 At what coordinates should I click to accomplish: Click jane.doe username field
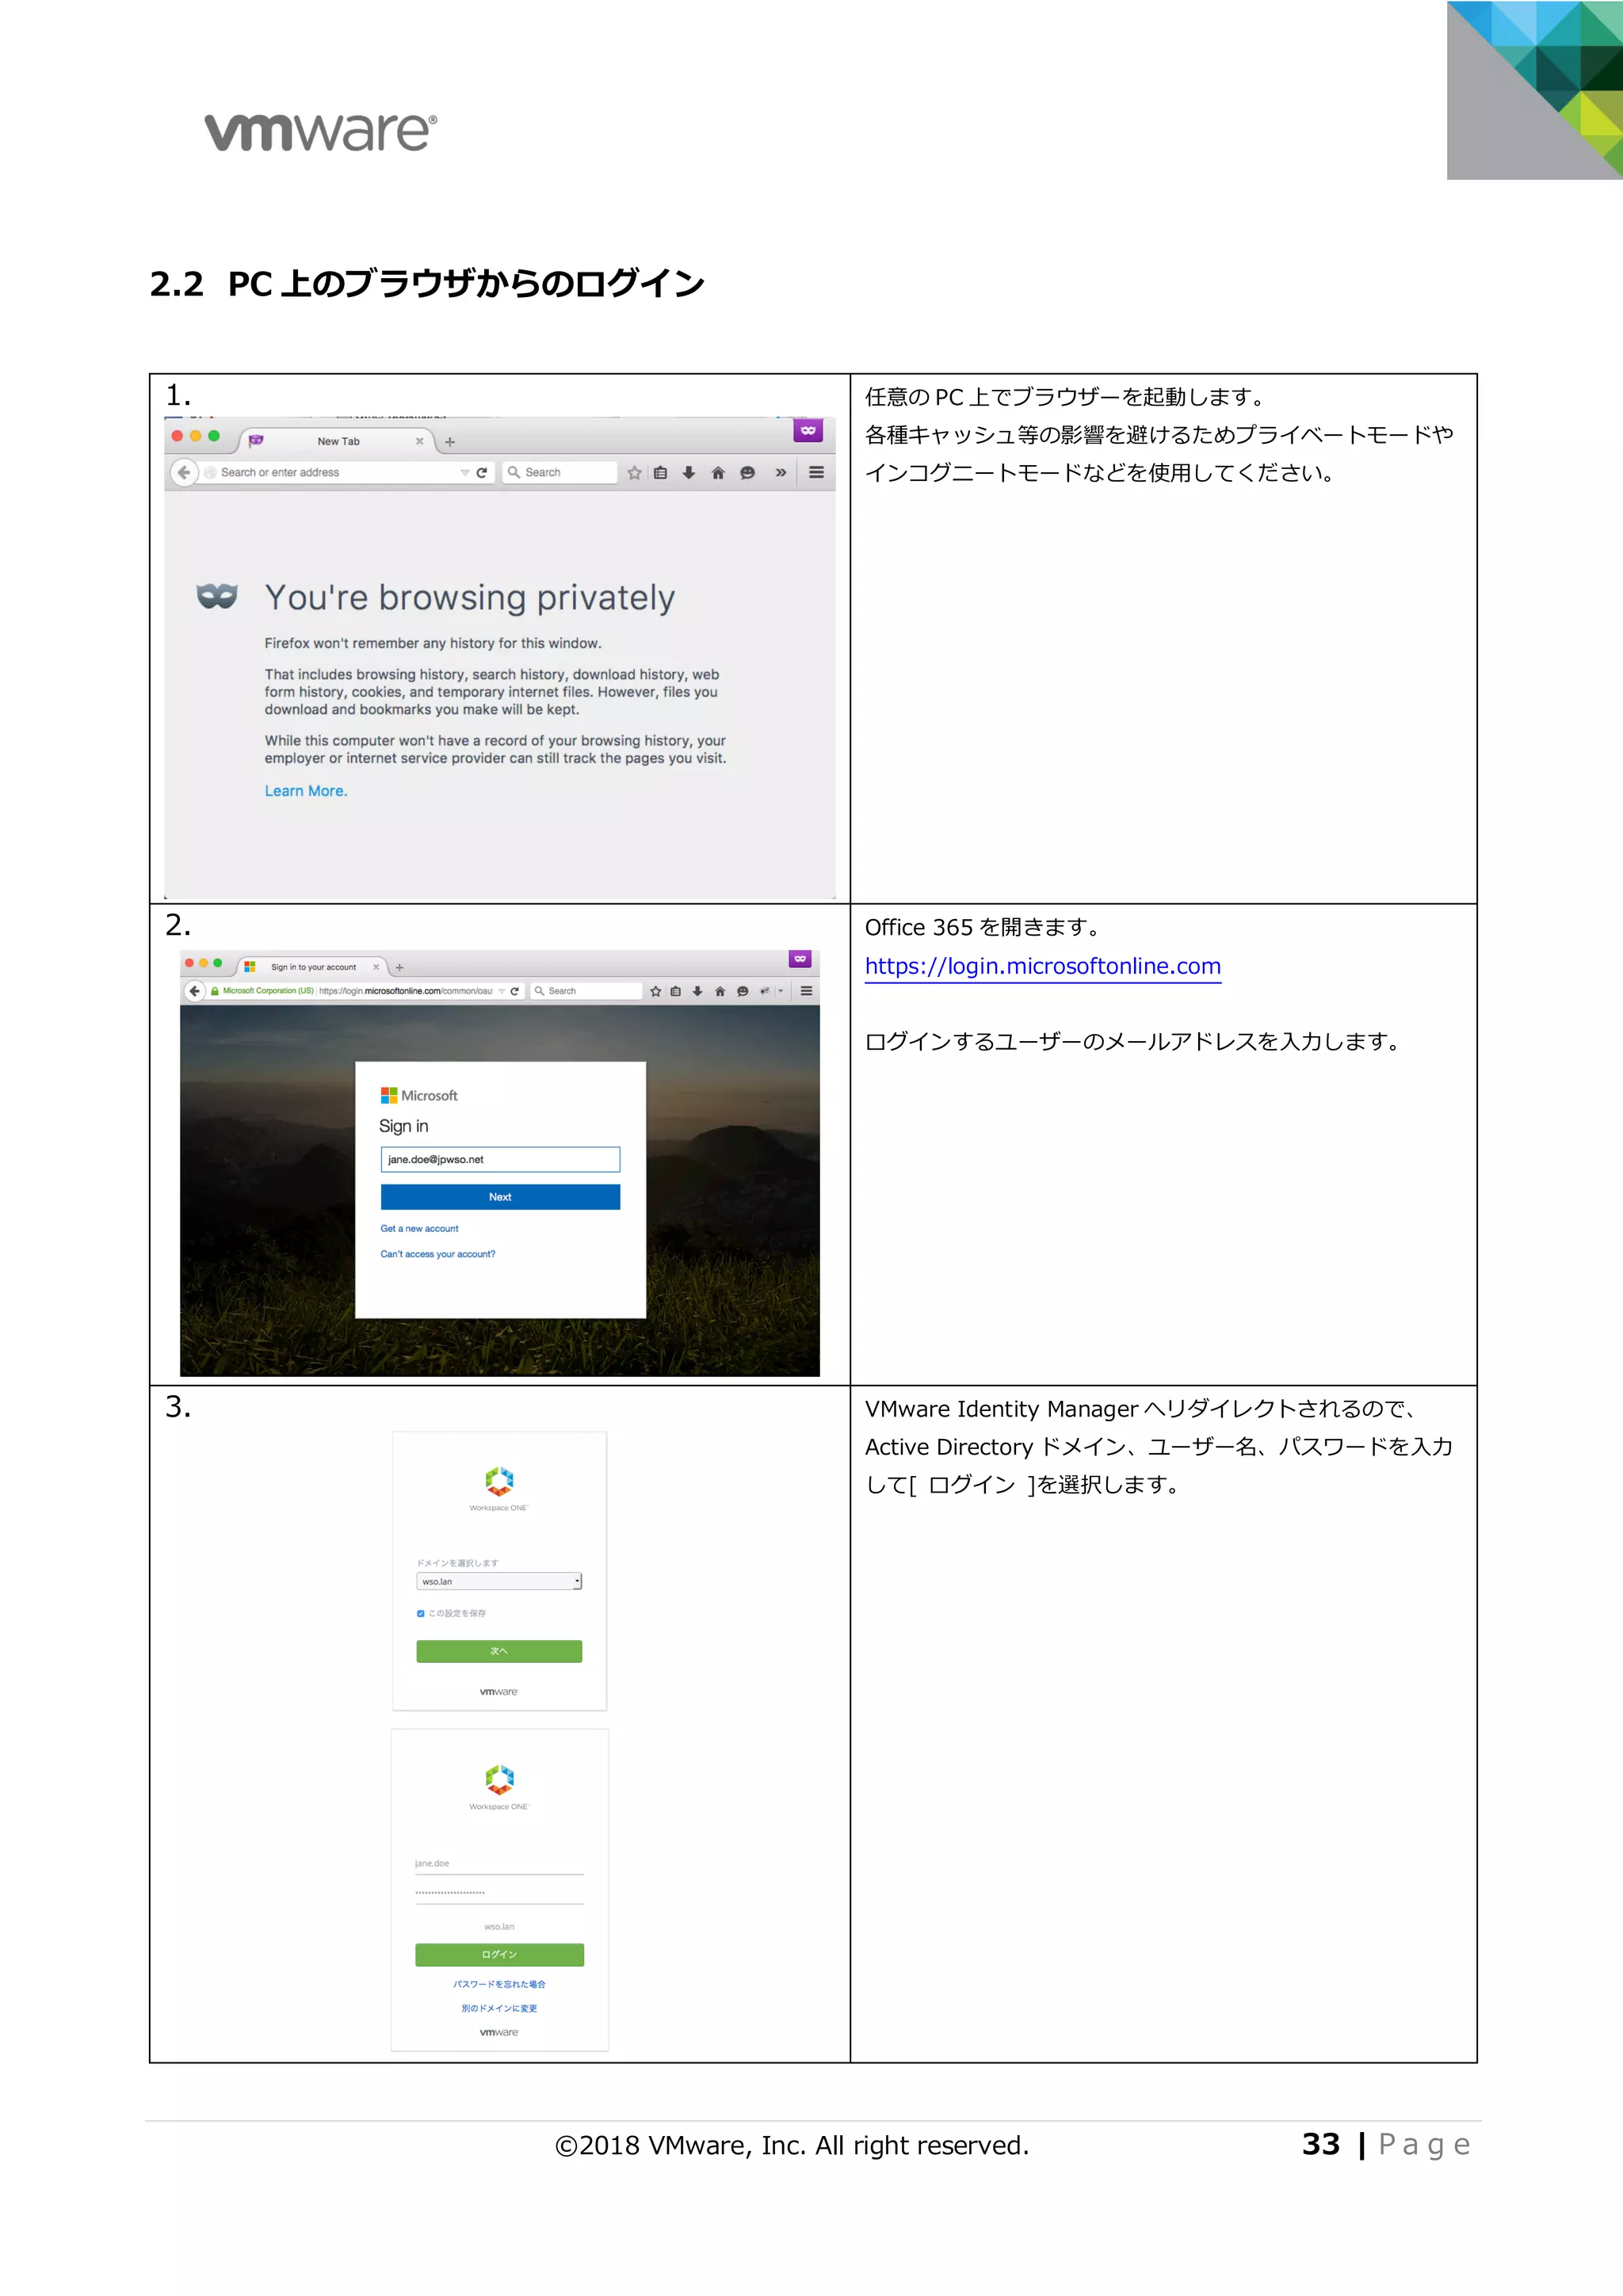[499, 1864]
